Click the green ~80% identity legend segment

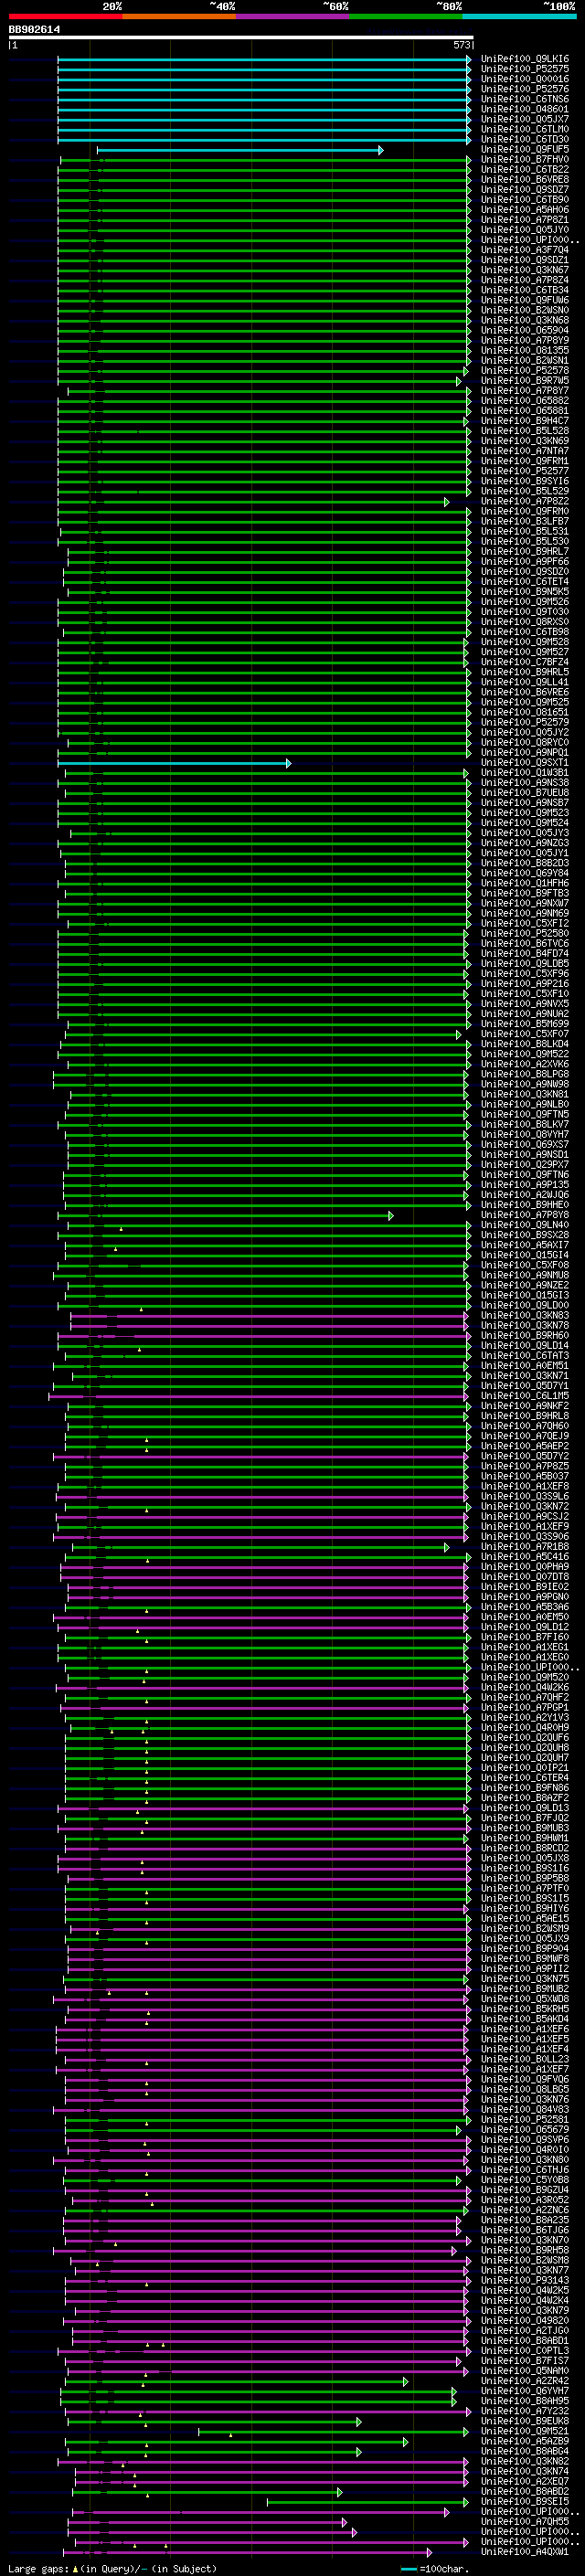coord(406,16)
